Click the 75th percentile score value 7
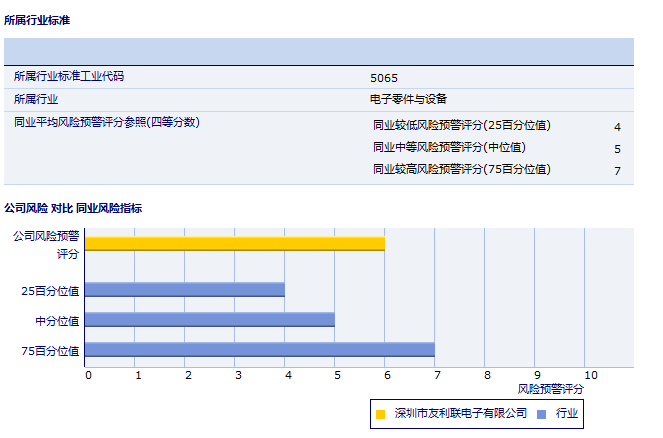 617,171
